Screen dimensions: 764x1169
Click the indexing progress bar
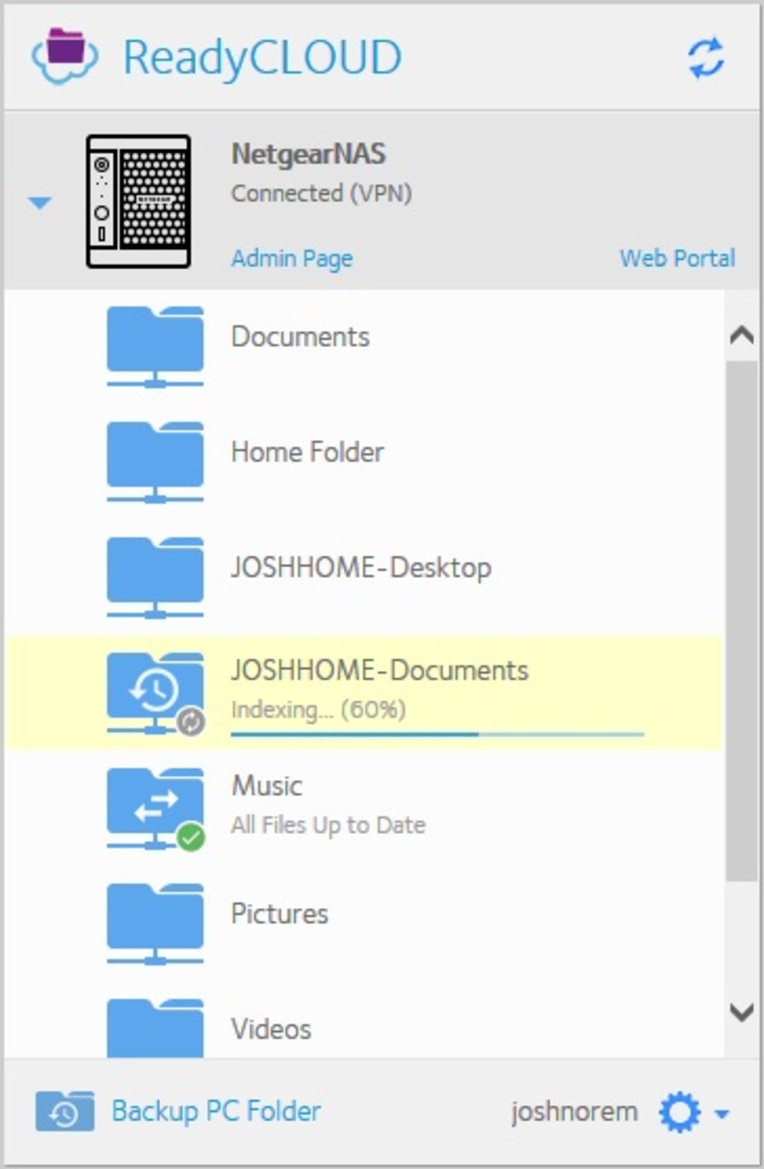[x=437, y=734]
